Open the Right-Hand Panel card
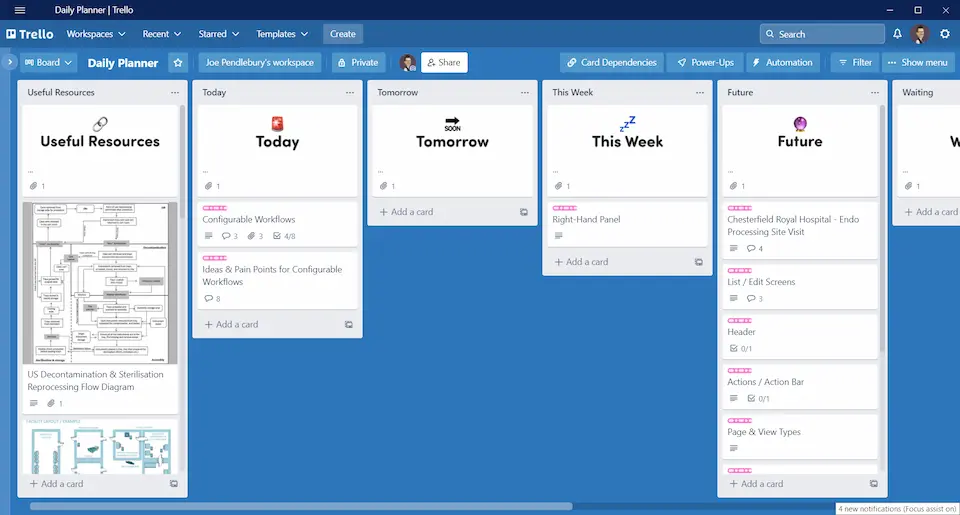 [x=627, y=224]
